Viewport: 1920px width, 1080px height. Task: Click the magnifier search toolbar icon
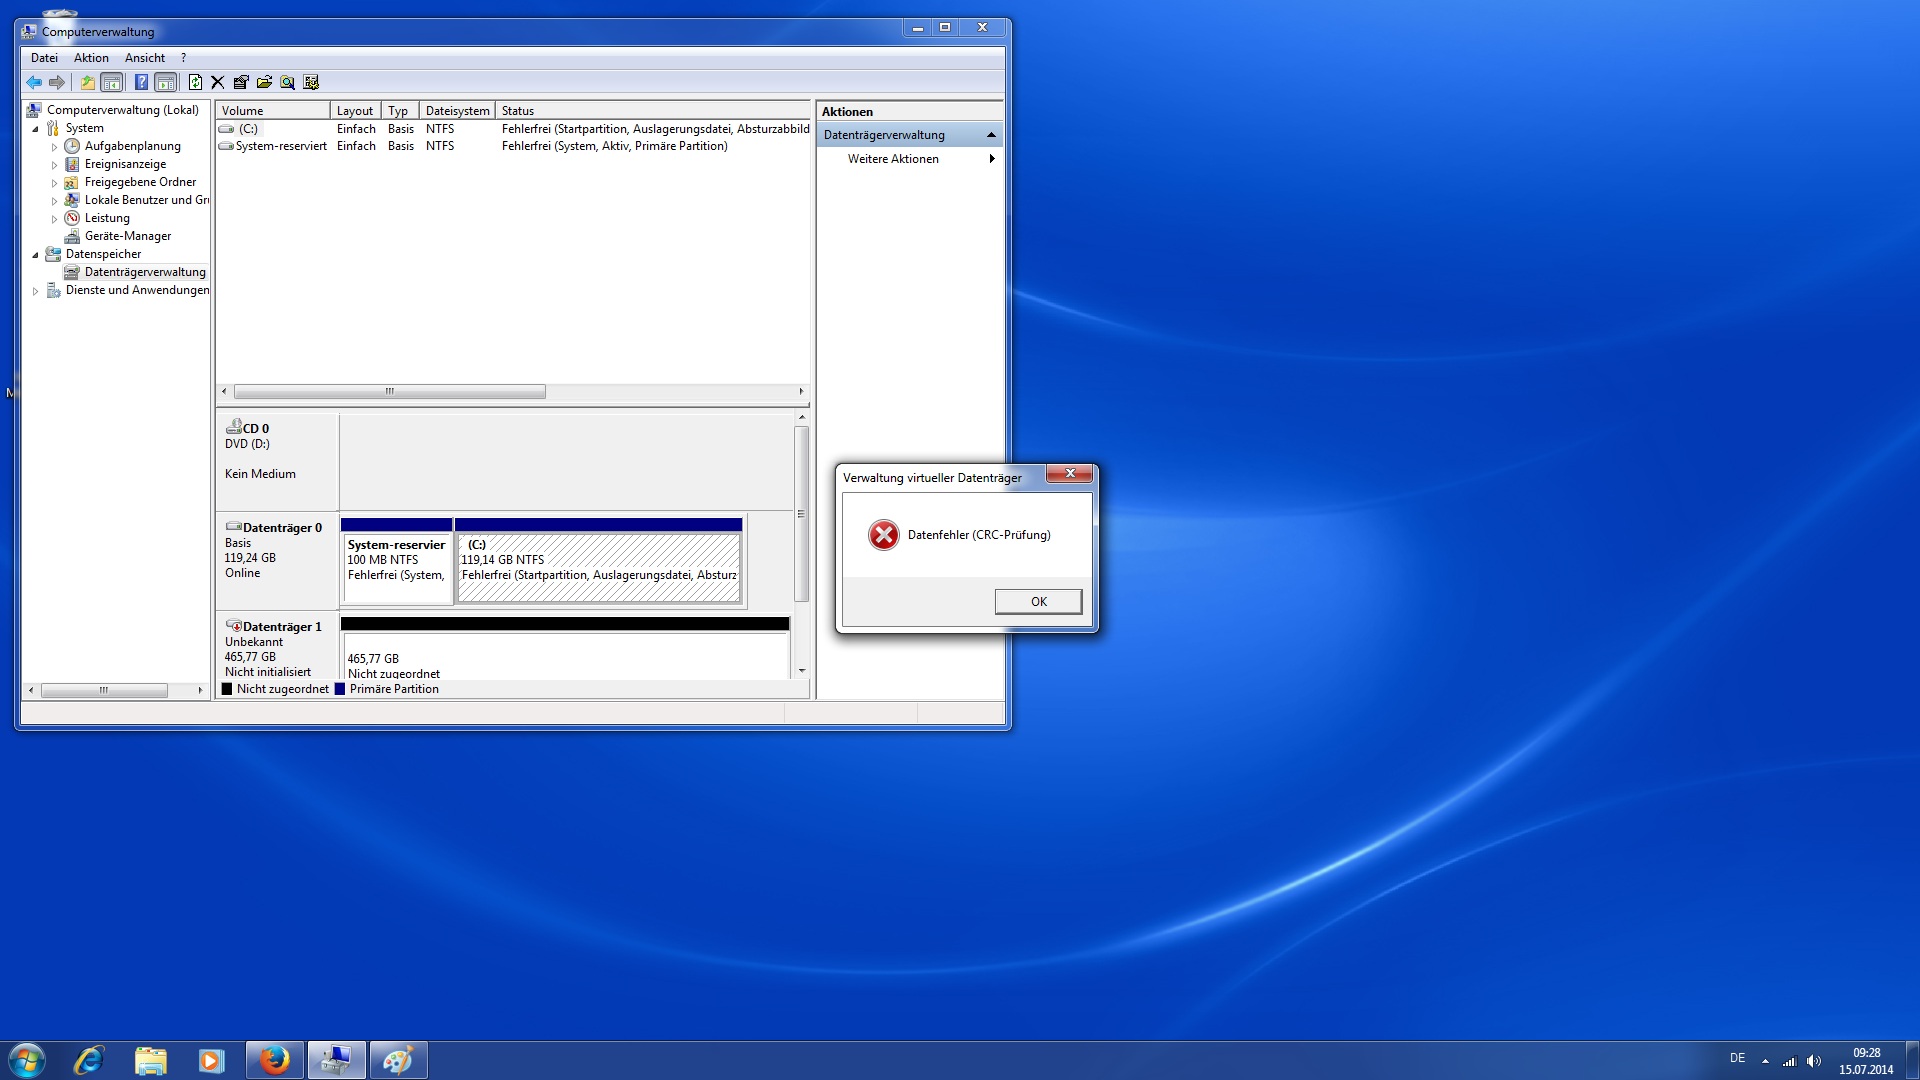pos(287,83)
